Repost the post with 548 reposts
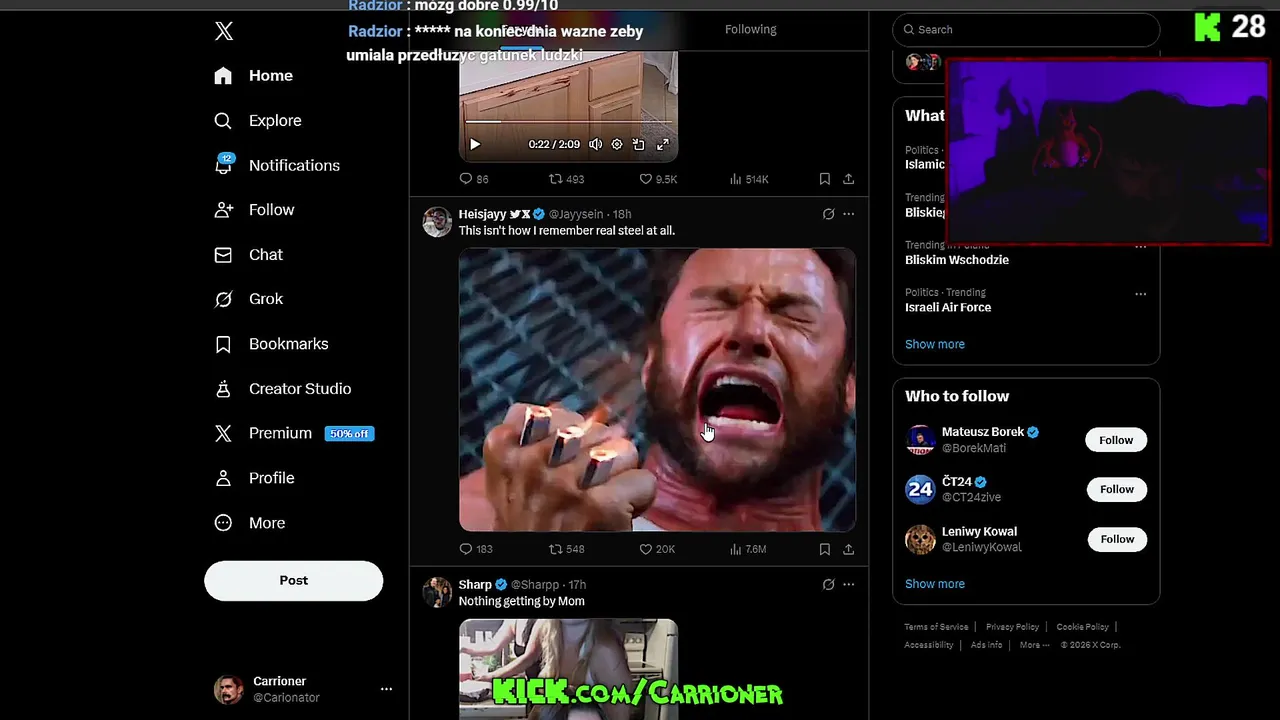This screenshot has width=1280, height=720. (x=566, y=549)
